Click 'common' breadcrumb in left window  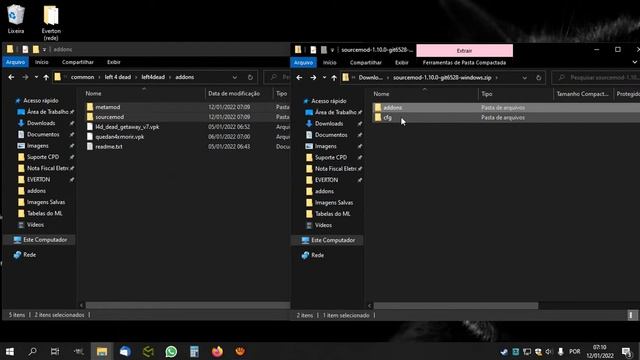tap(82, 77)
